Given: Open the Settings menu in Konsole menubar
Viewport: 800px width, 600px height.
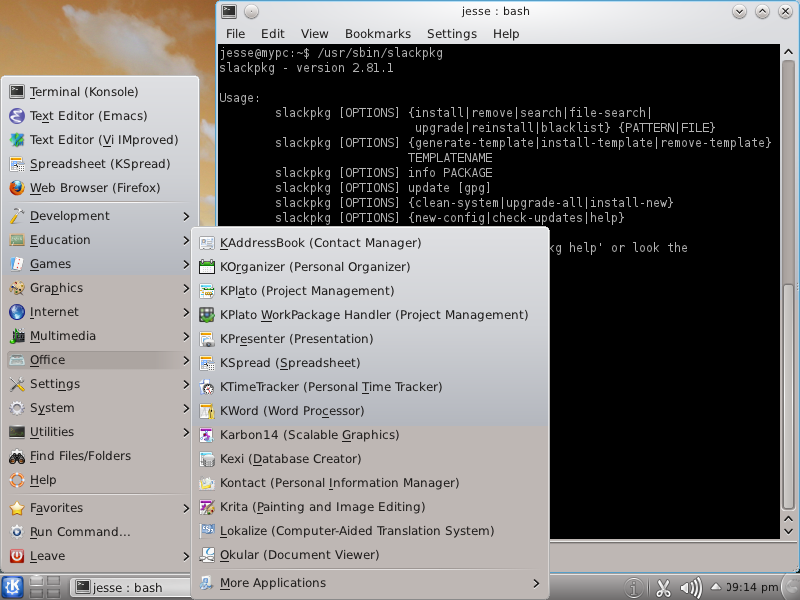Looking at the screenshot, I should coord(451,33).
